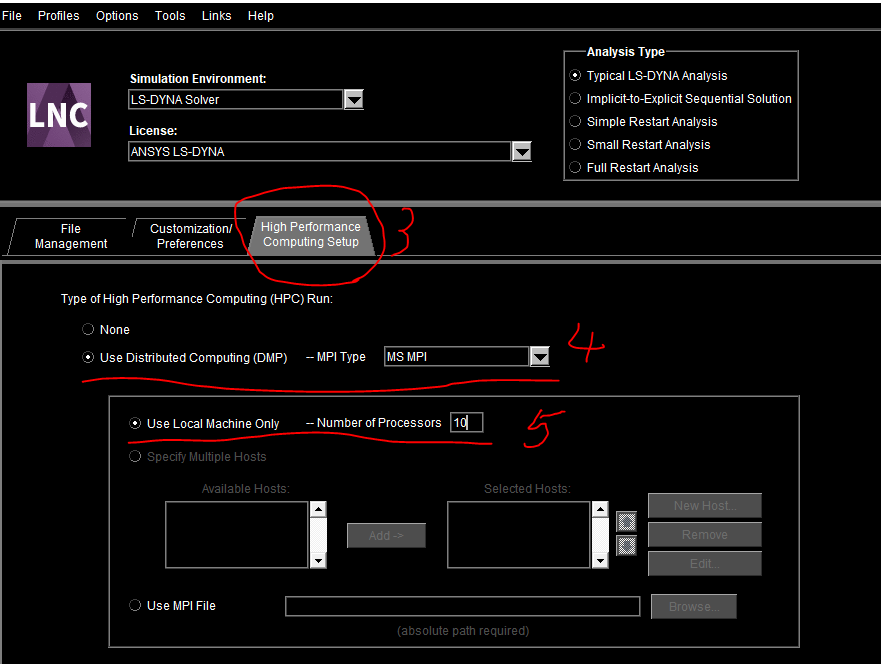Click the Remove host button
This screenshot has width=881, height=664.
point(705,535)
